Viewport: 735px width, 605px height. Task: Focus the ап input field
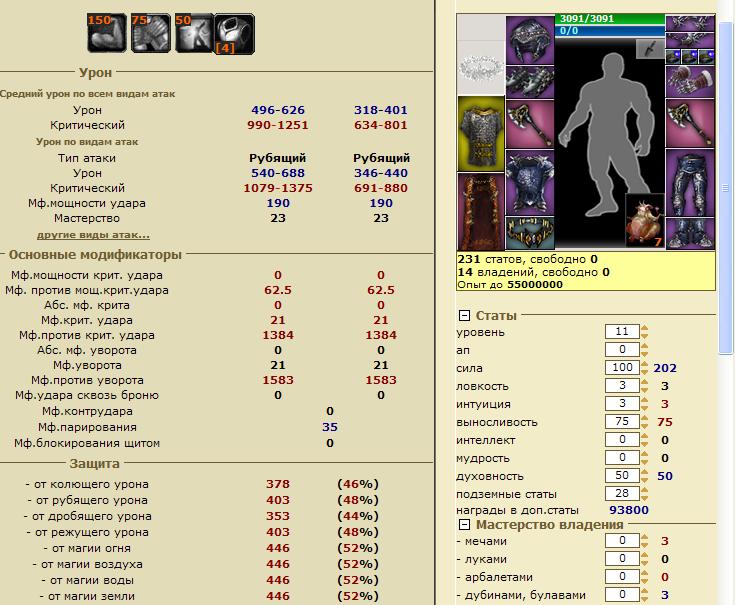(x=622, y=350)
